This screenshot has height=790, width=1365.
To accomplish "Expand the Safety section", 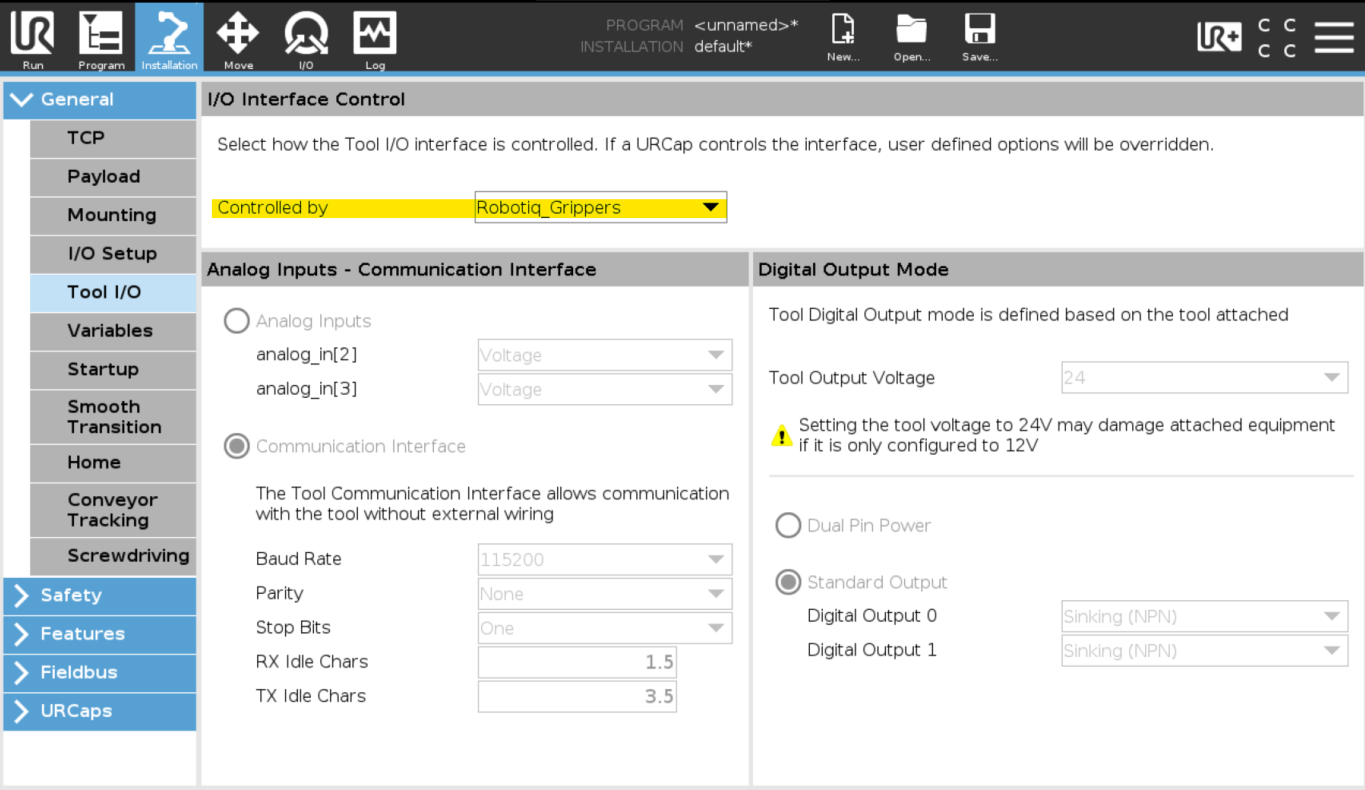I will [x=100, y=595].
